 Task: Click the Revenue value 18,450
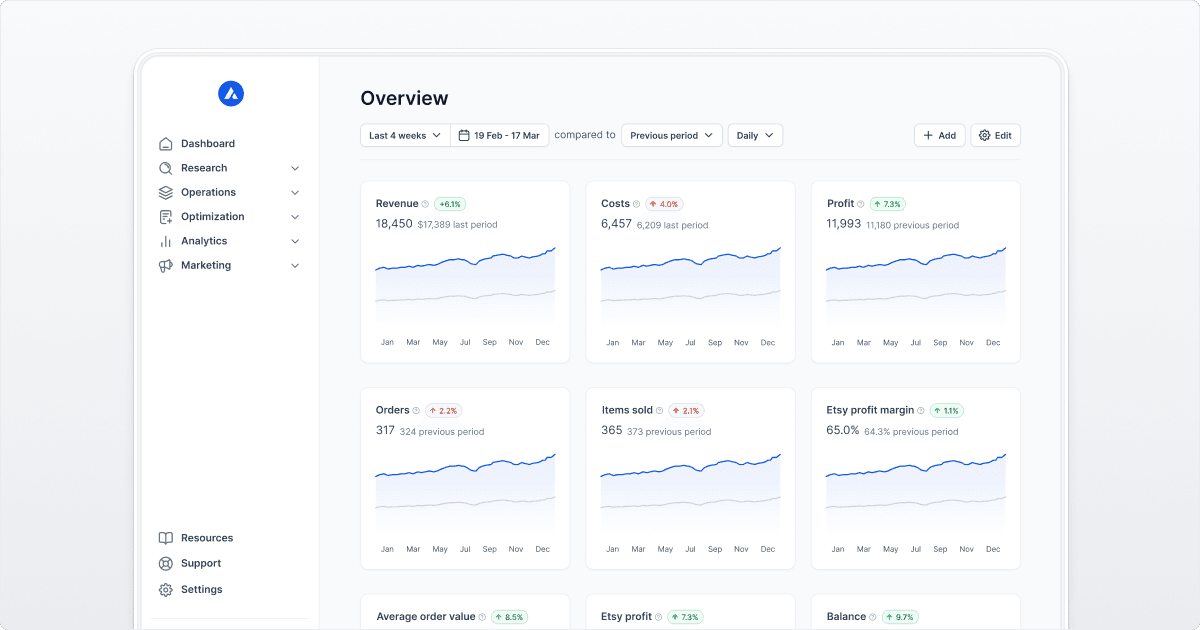[x=394, y=224]
